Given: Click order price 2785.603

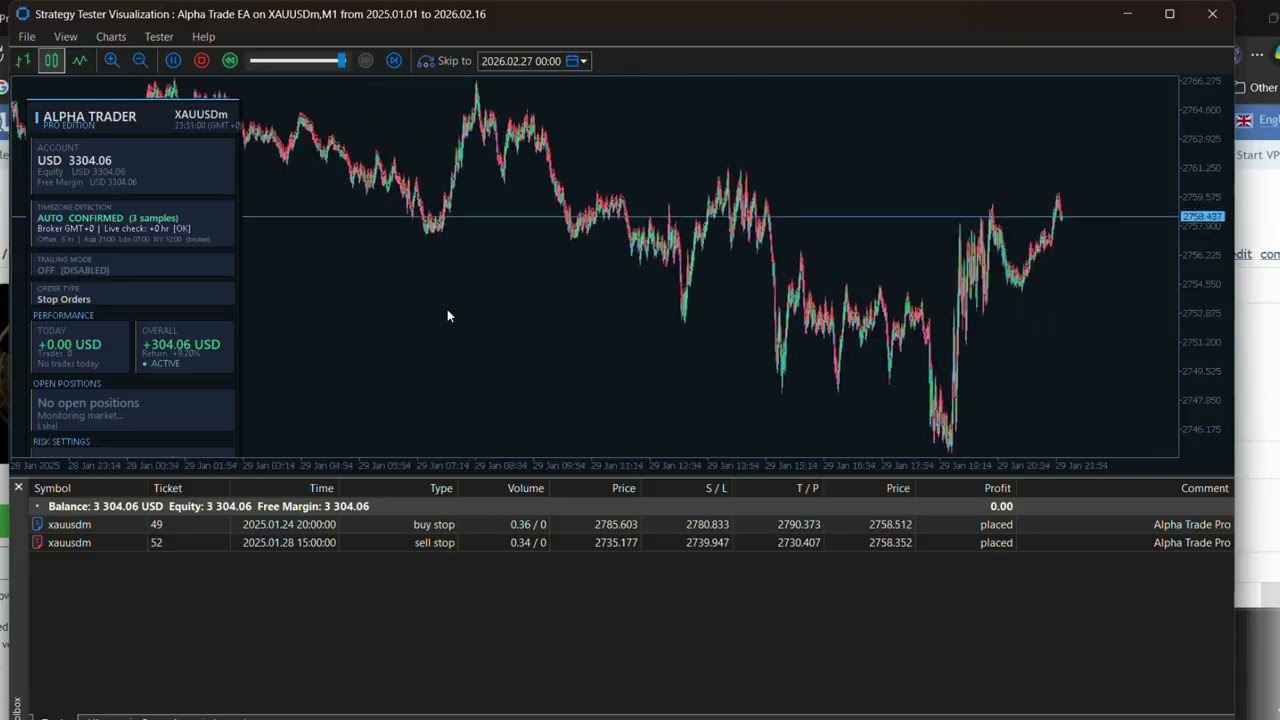Looking at the screenshot, I should click(x=615, y=524).
